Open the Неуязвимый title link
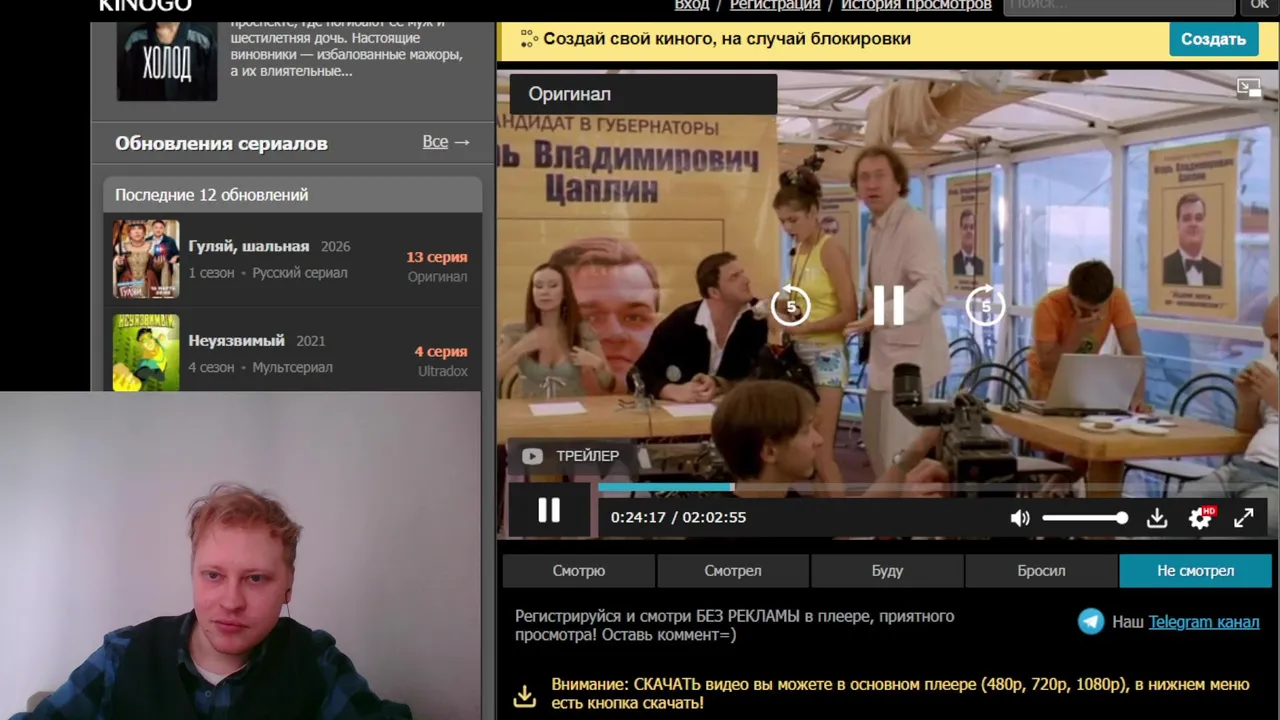Screen dimensions: 1280x720 (x=237, y=341)
